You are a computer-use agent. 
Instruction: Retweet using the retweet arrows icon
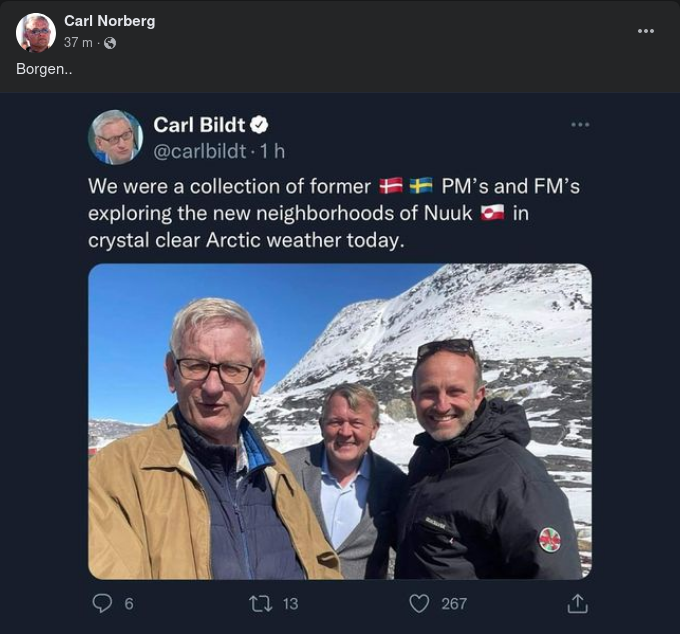[x=260, y=603]
